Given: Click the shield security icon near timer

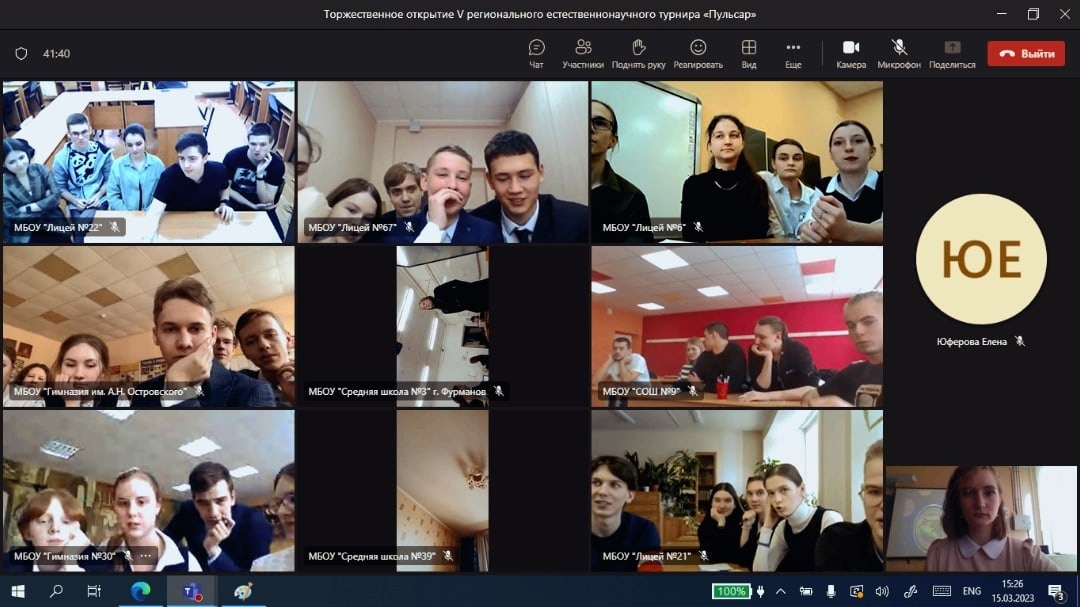Looking at the screenshot, I should (x=21, y=54).
